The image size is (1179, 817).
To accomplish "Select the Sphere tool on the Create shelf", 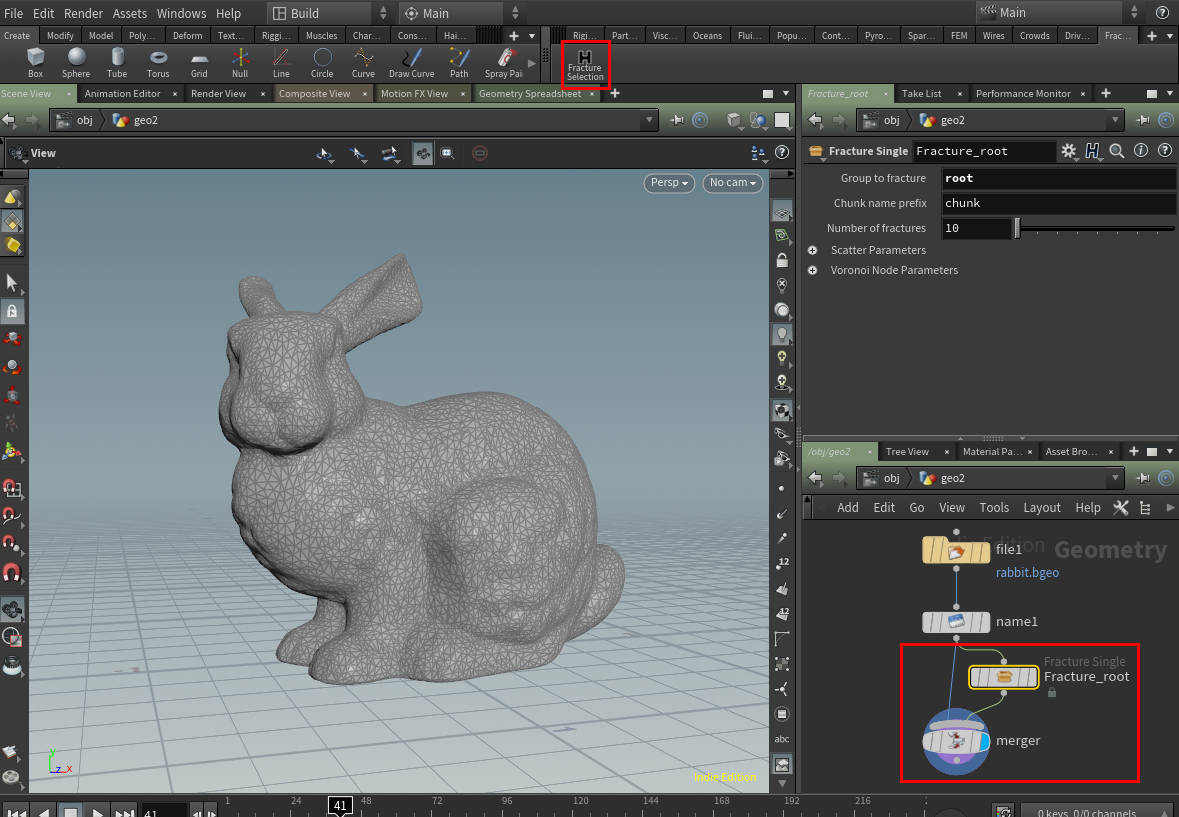I will pyautogui.click(x=76, y=62).
